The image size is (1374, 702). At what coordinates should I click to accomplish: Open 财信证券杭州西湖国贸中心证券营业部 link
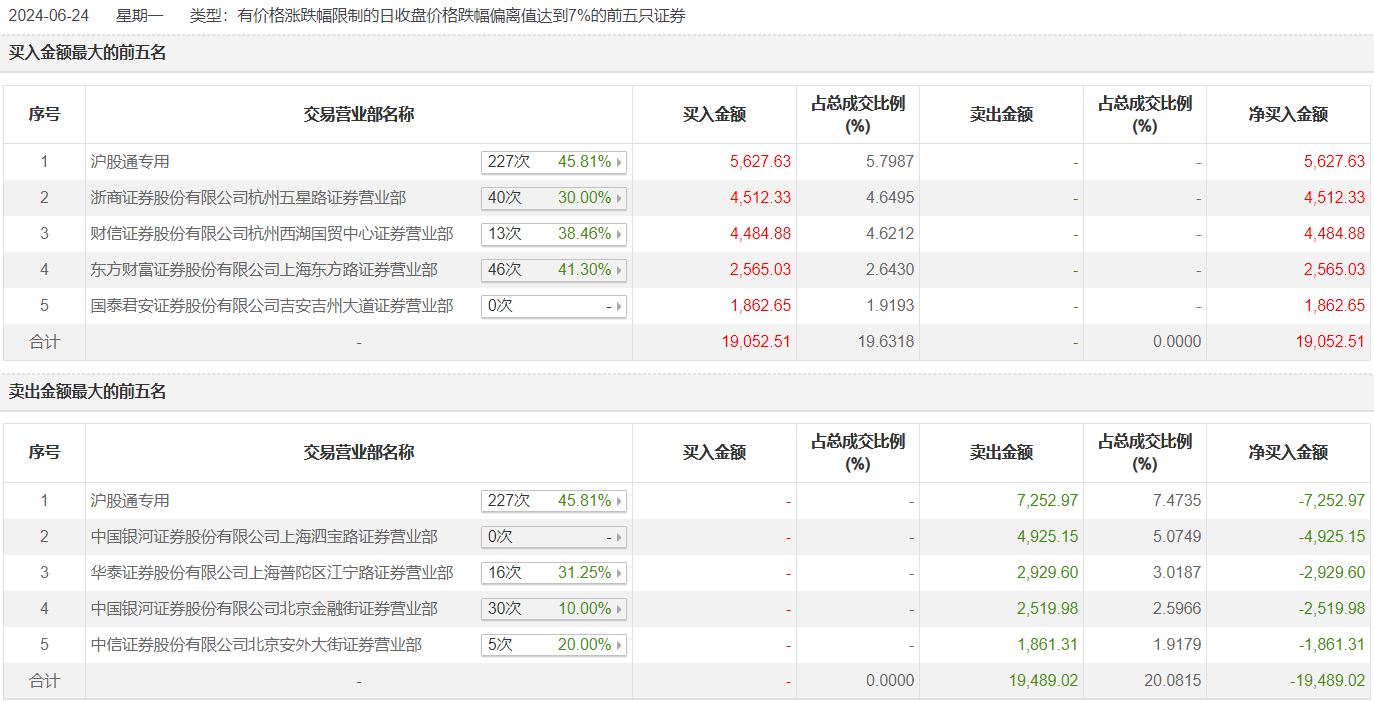click(x=272, y=234)
